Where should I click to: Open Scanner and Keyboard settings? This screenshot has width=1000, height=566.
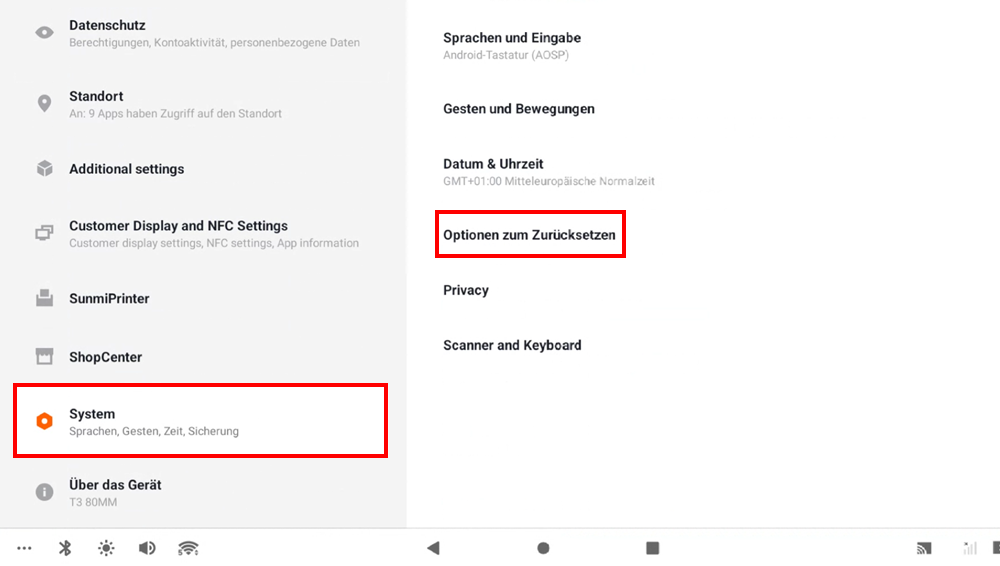tap(512, 345)
